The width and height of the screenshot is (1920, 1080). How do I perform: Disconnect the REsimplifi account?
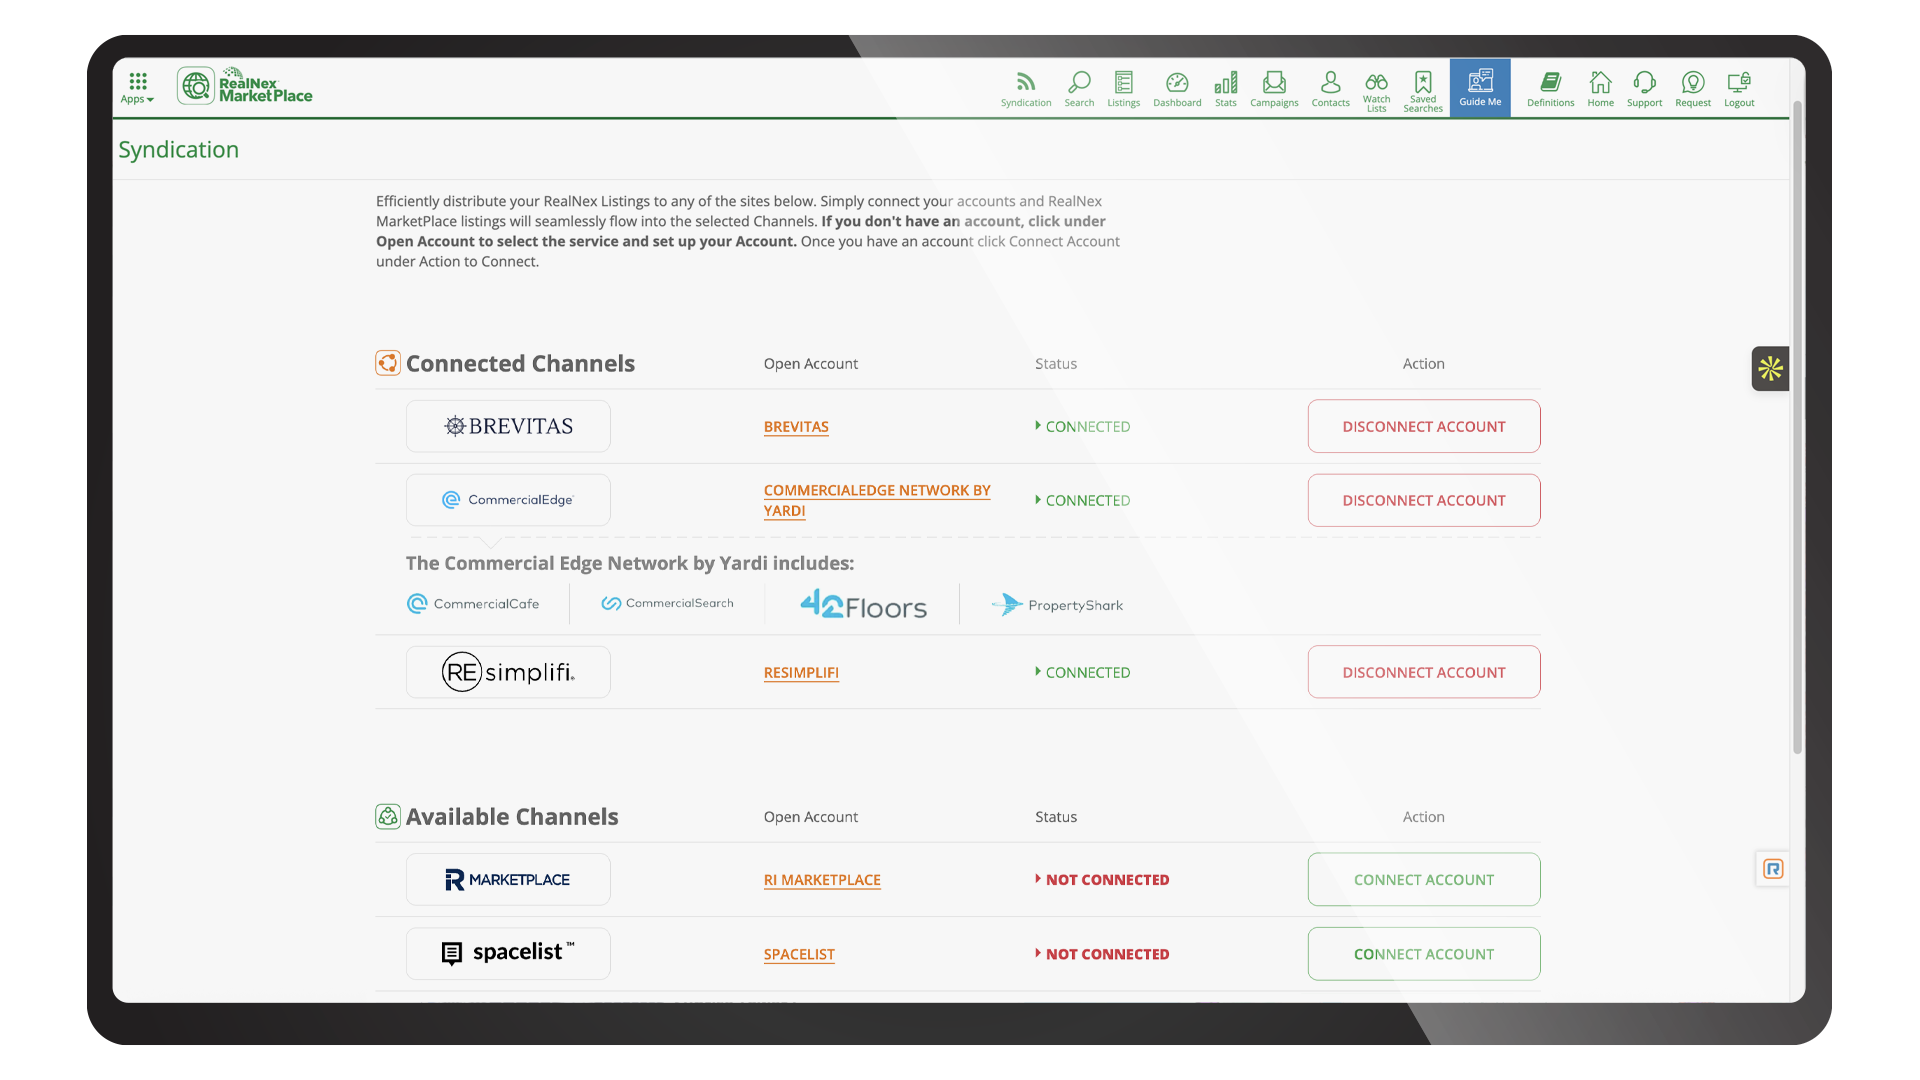click(1424, 672)
